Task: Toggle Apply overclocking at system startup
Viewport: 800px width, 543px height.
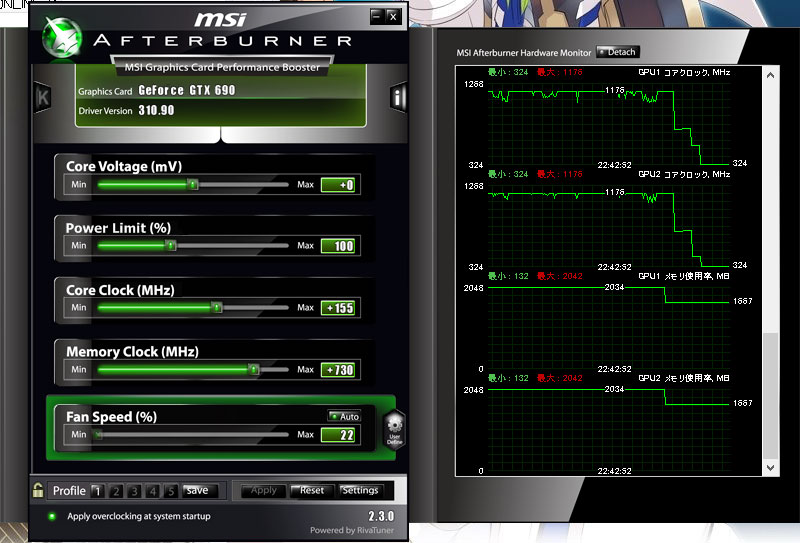Action: [x=52, y=516]
